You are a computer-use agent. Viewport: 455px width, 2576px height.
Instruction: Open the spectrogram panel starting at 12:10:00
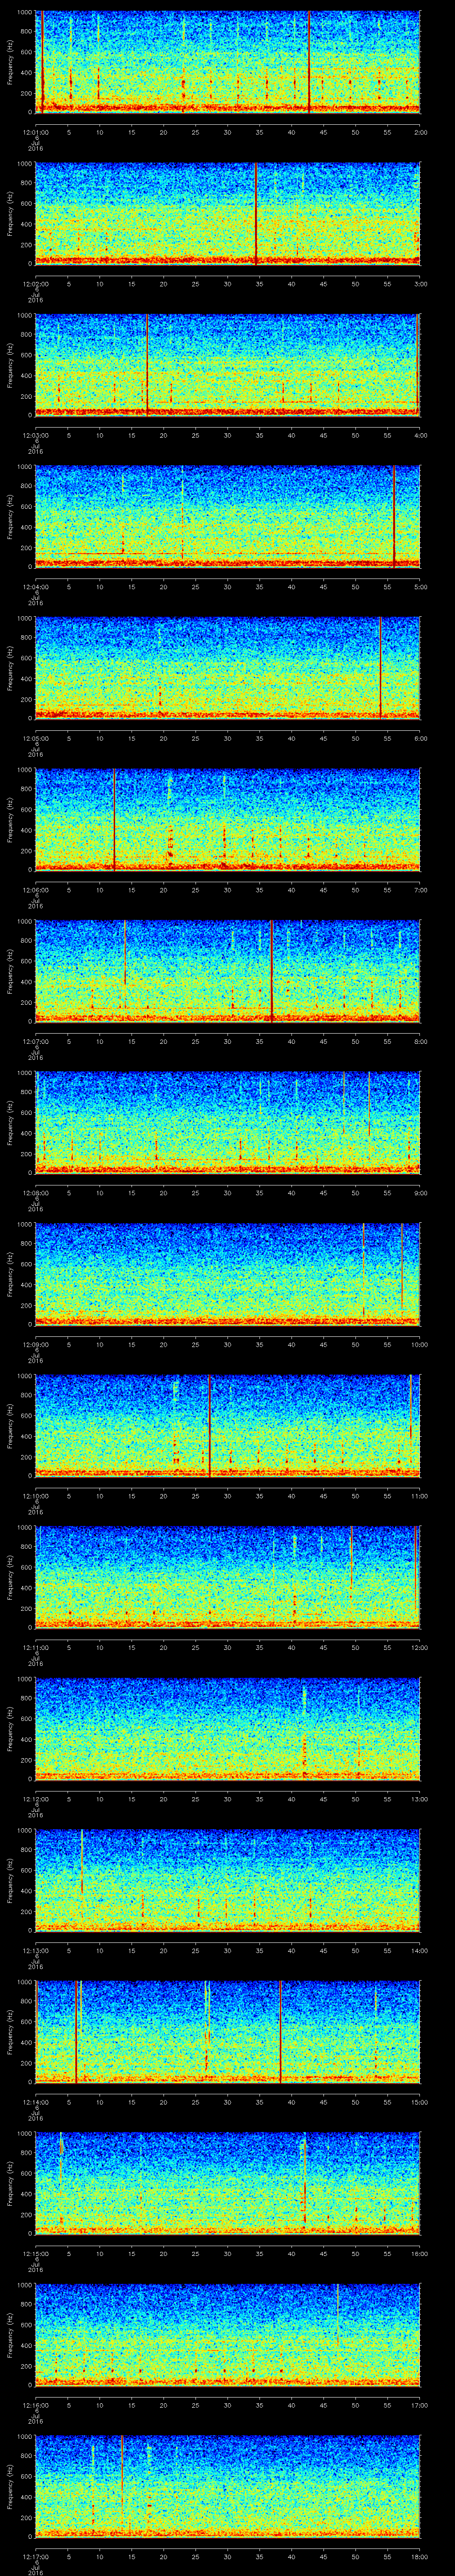click(x=228, y=1426)
